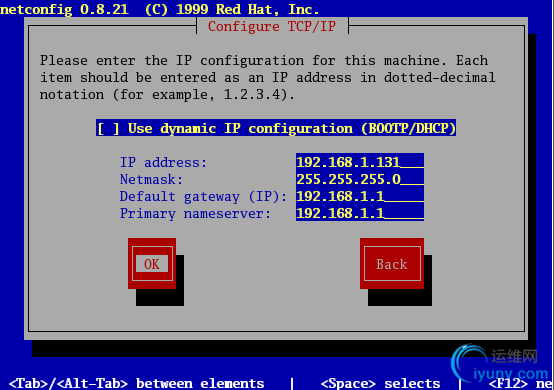Click the '<Space> selects' hint text
The height and width of the screenshot is (390, 554).
click(x=381, y=383)
